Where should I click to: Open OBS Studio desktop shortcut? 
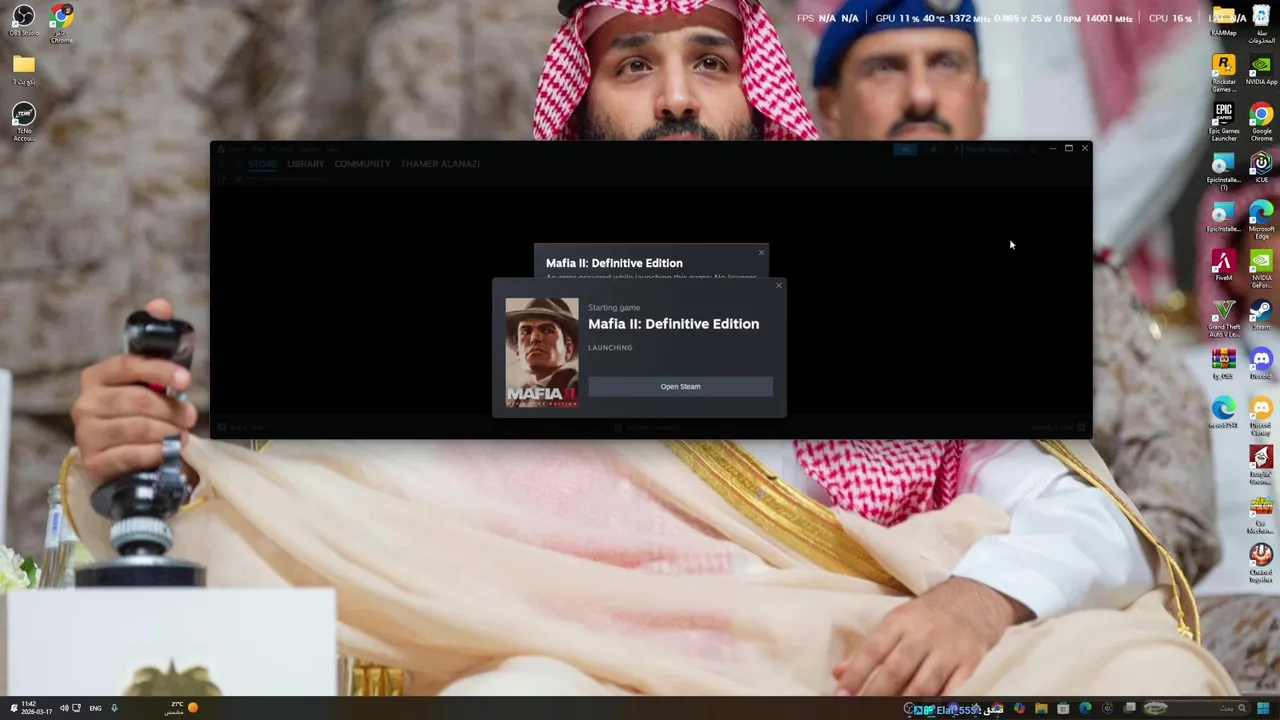click(24, 20)
